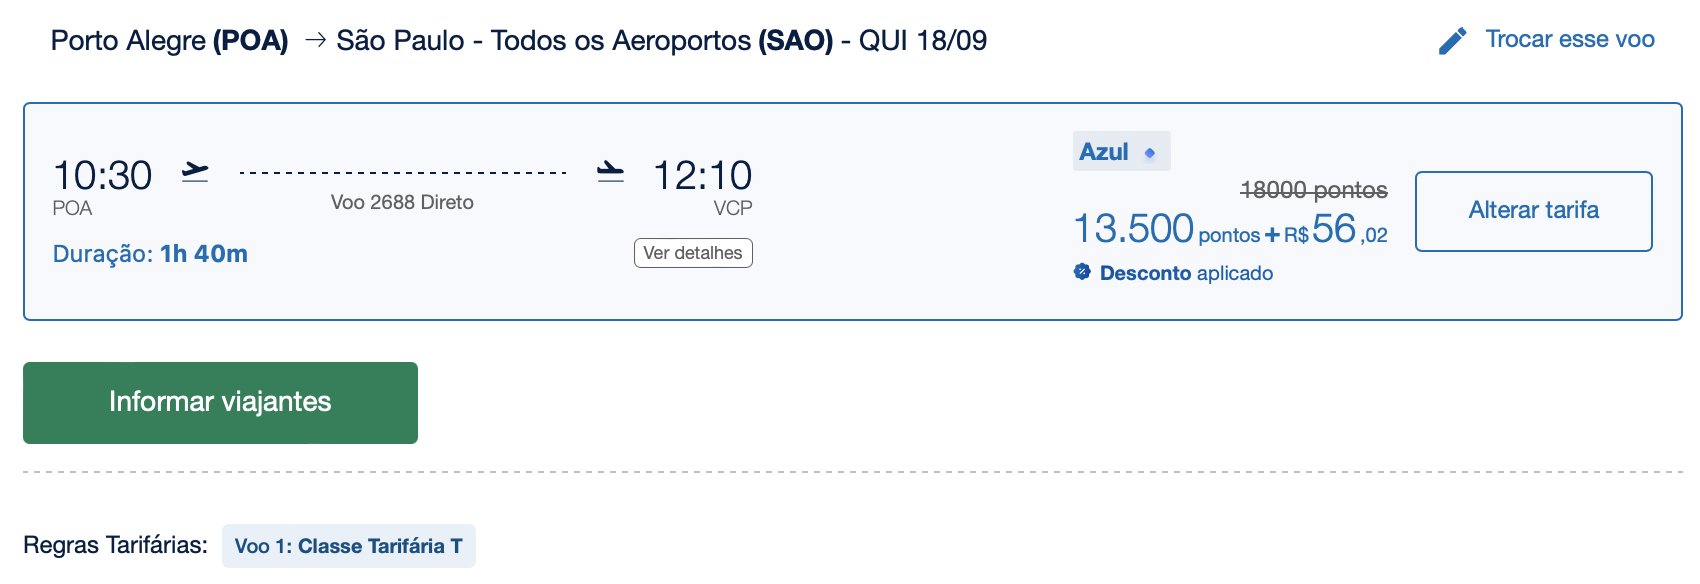The image size is (1700, 584).
Task: Click the 13.500 pontos price
Action: (1167, 230)
